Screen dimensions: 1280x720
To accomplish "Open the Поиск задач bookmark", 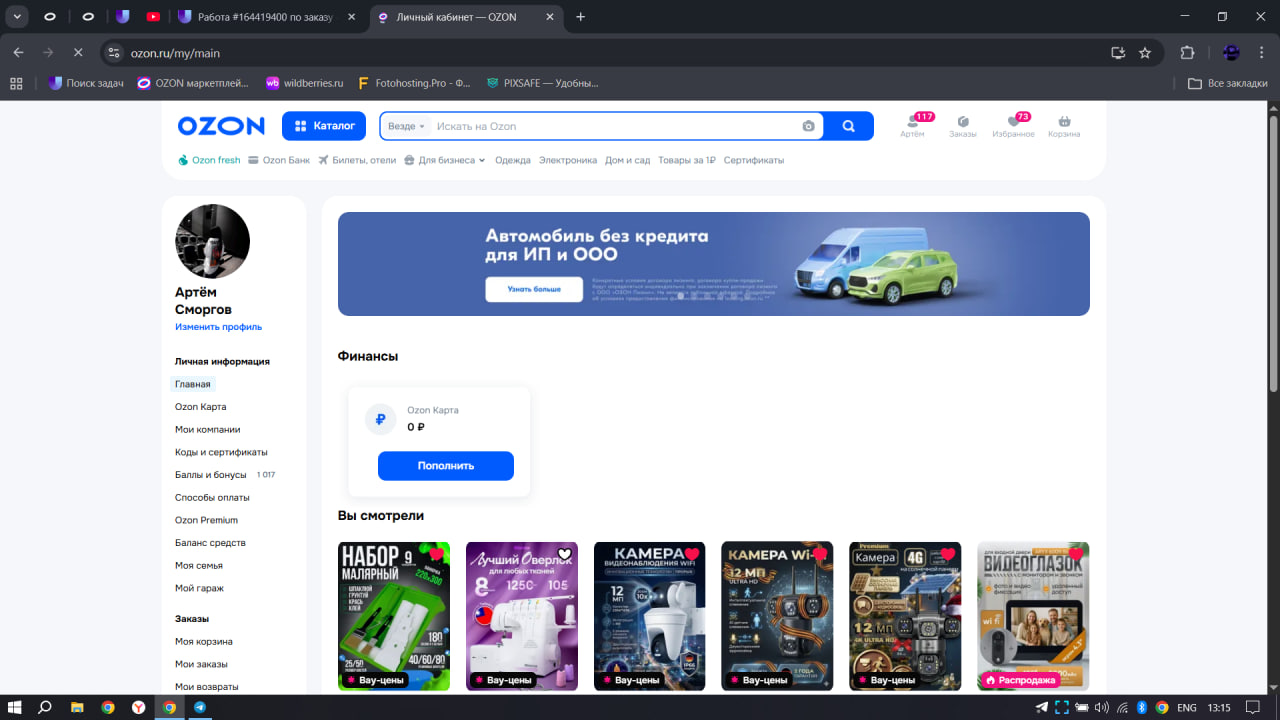I will tap(86, 84).
